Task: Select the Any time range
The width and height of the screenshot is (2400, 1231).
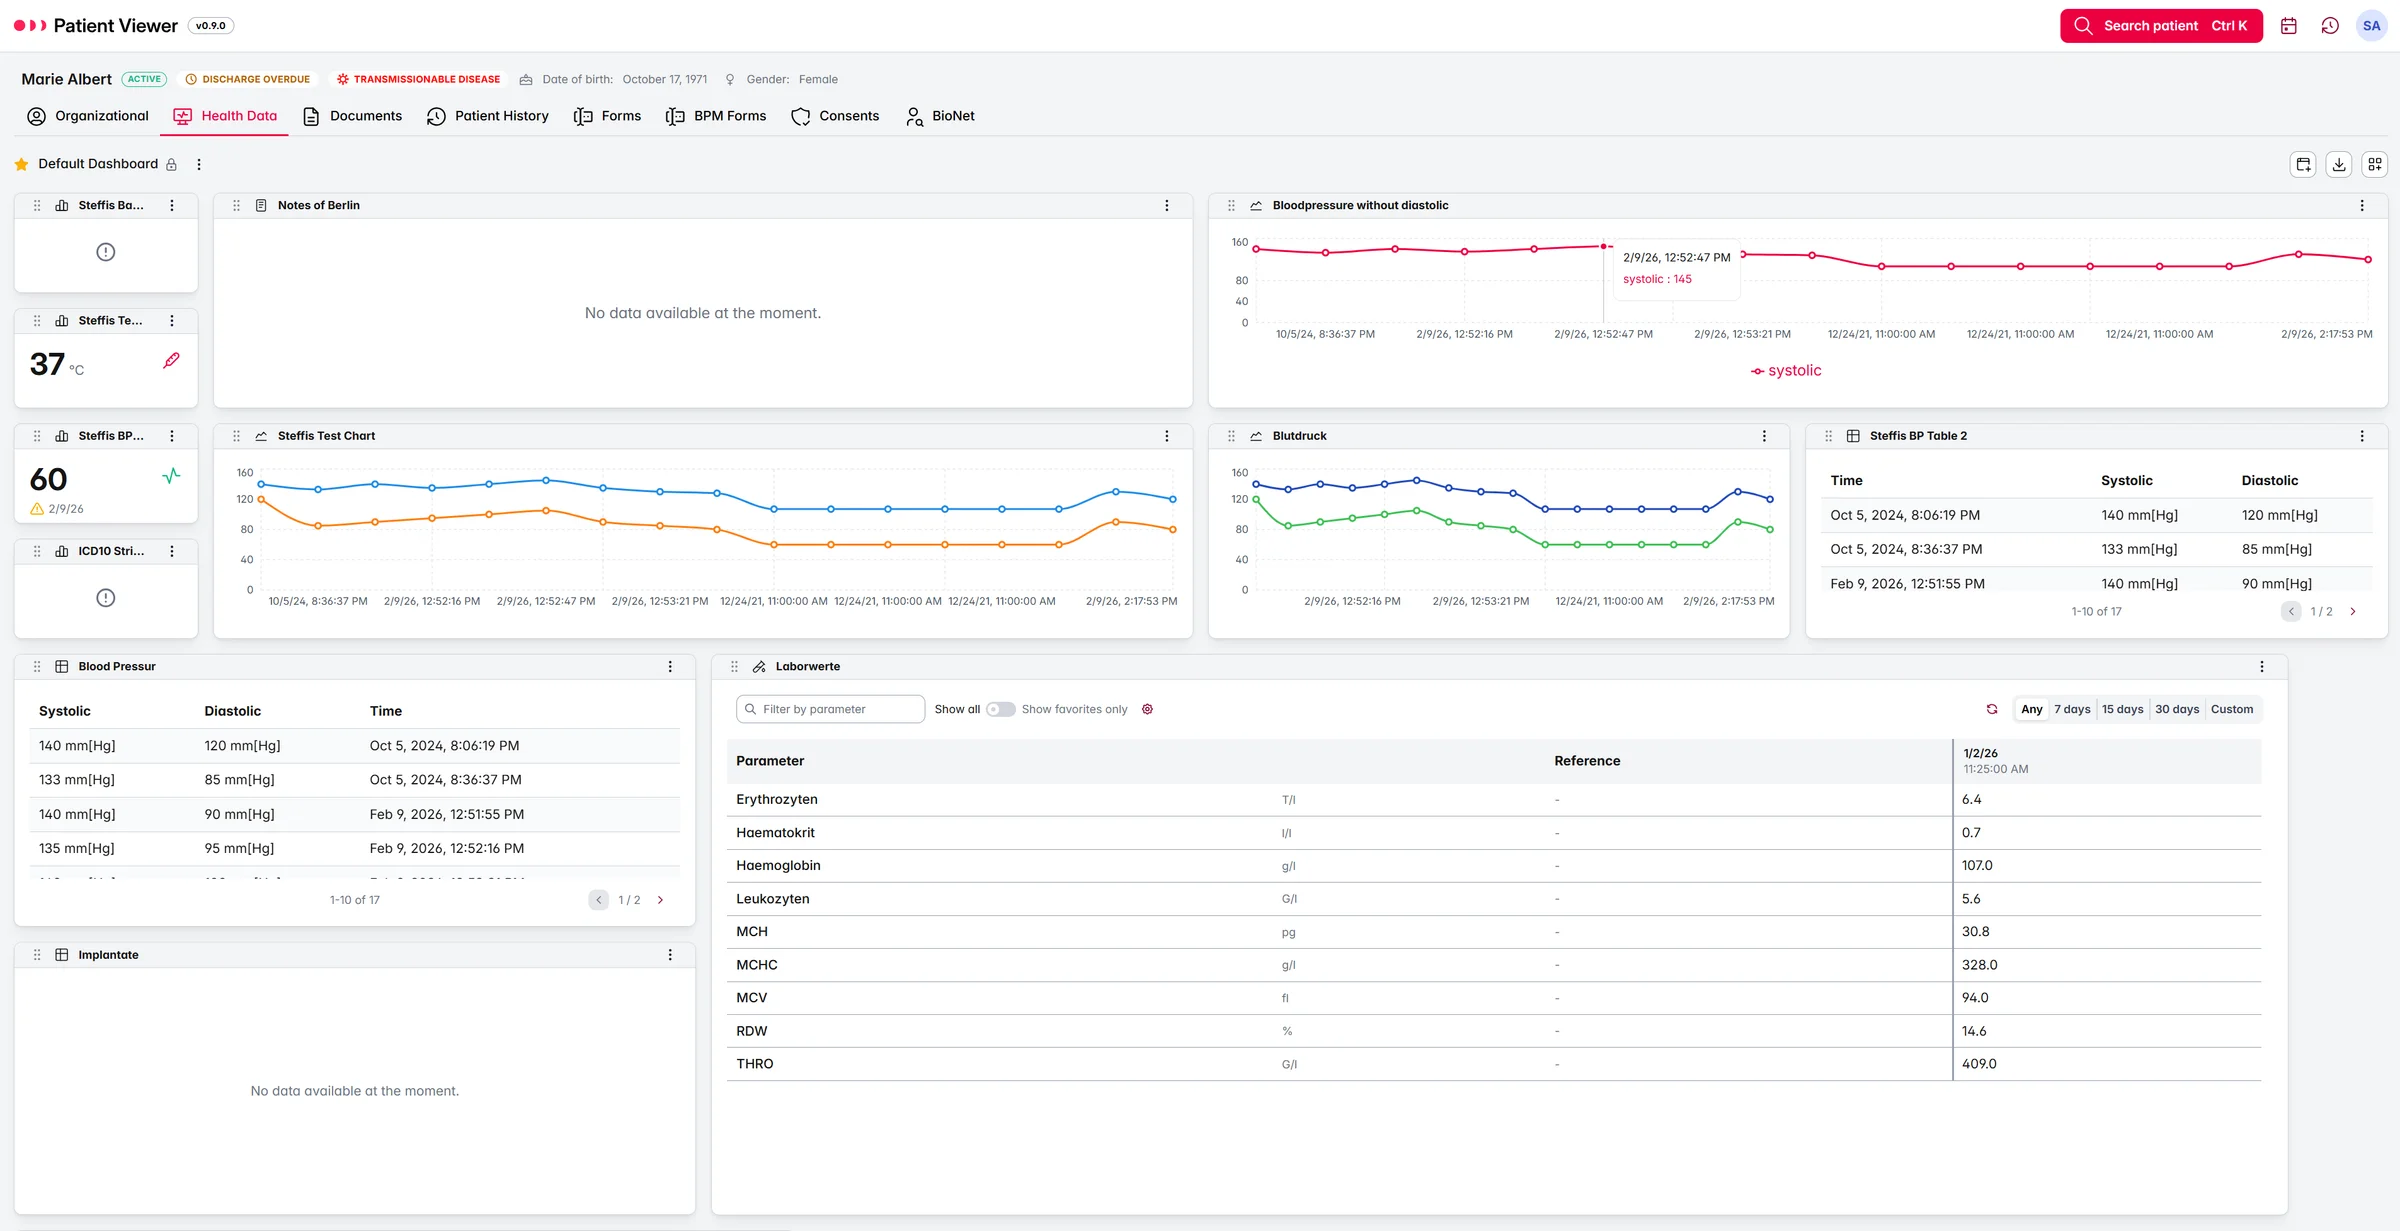Action: [2032, 709]
